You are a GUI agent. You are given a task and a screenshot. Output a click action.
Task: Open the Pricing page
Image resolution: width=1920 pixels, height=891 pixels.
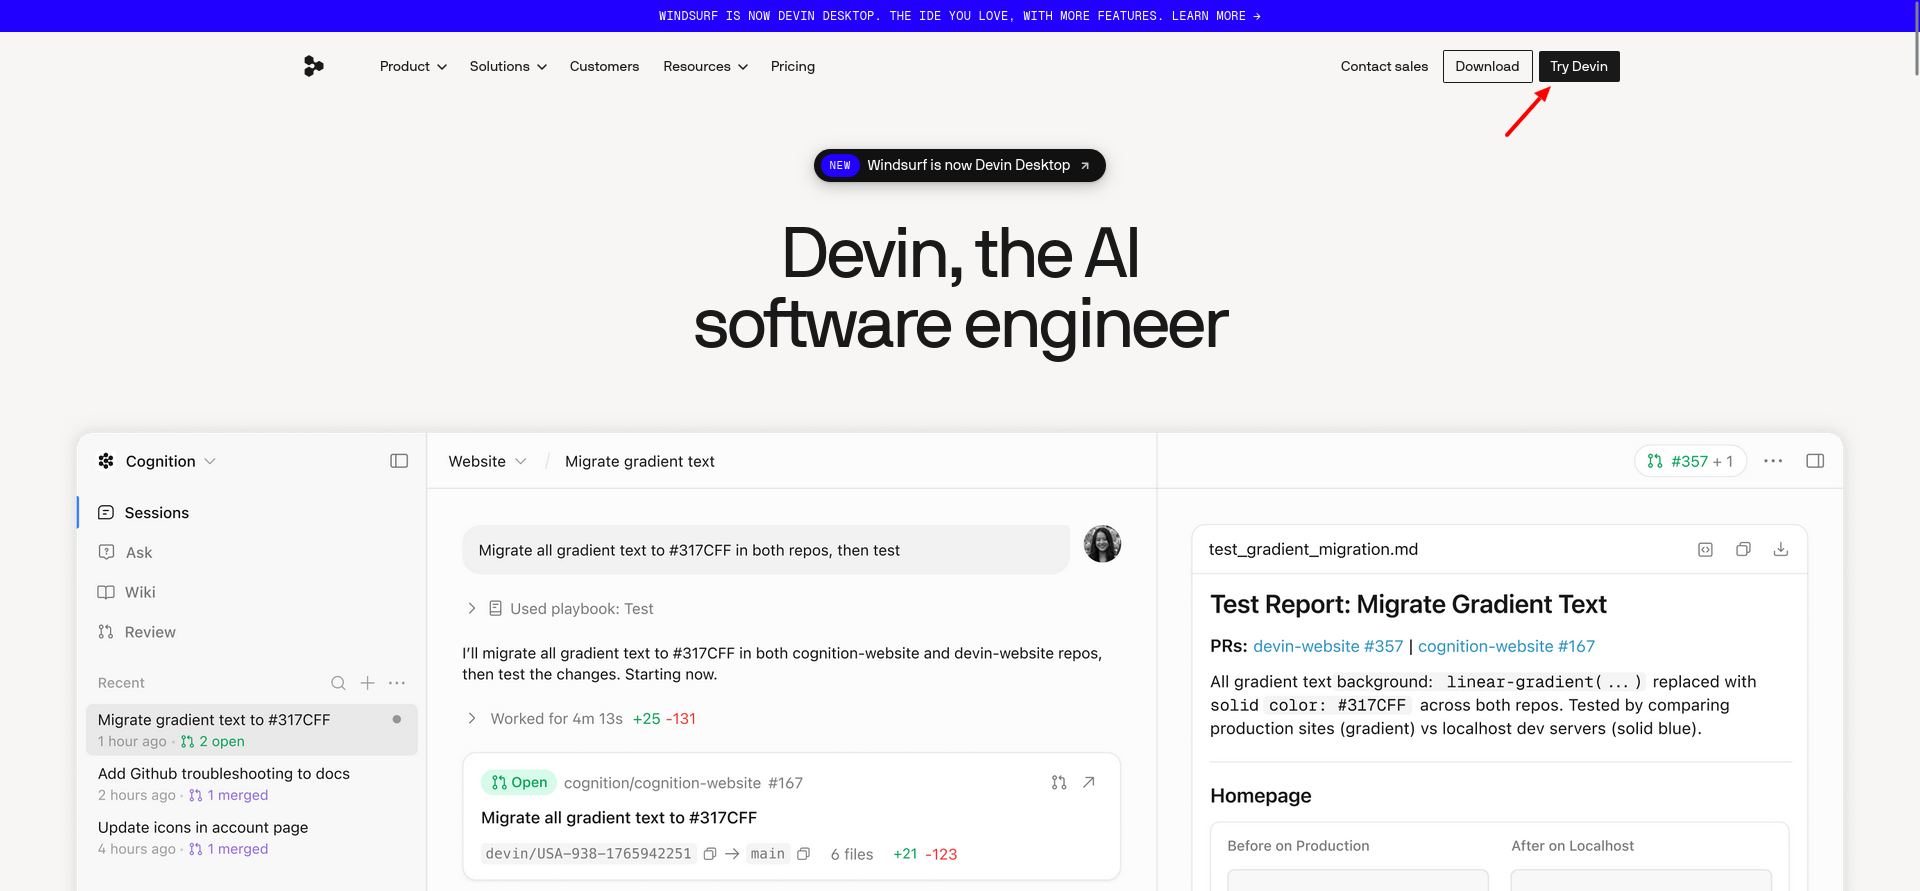click(793, 66)
